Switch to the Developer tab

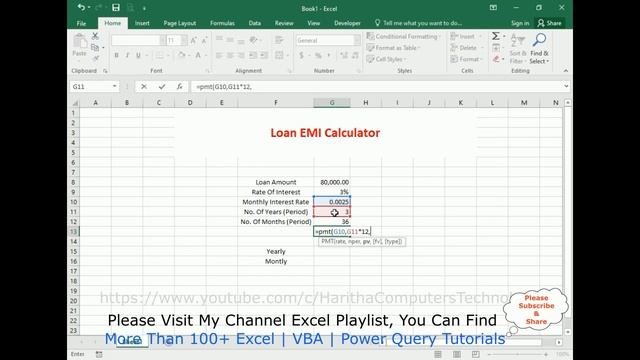(x=347, y=23)
